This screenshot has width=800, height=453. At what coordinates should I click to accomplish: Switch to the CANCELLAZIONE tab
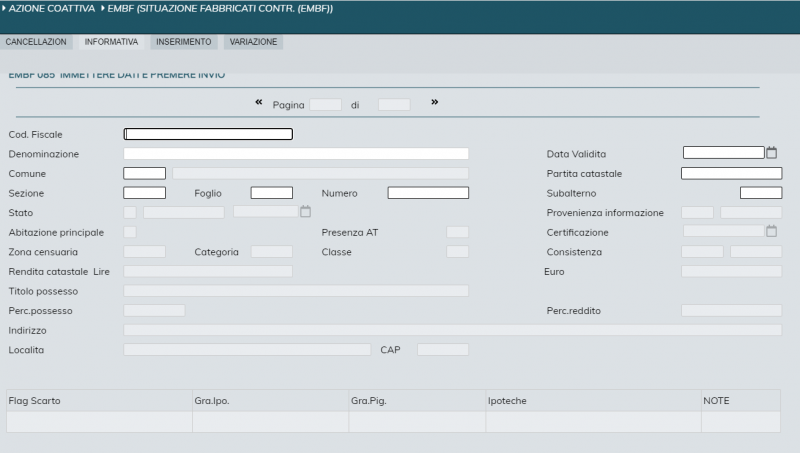tap(36, 42)
